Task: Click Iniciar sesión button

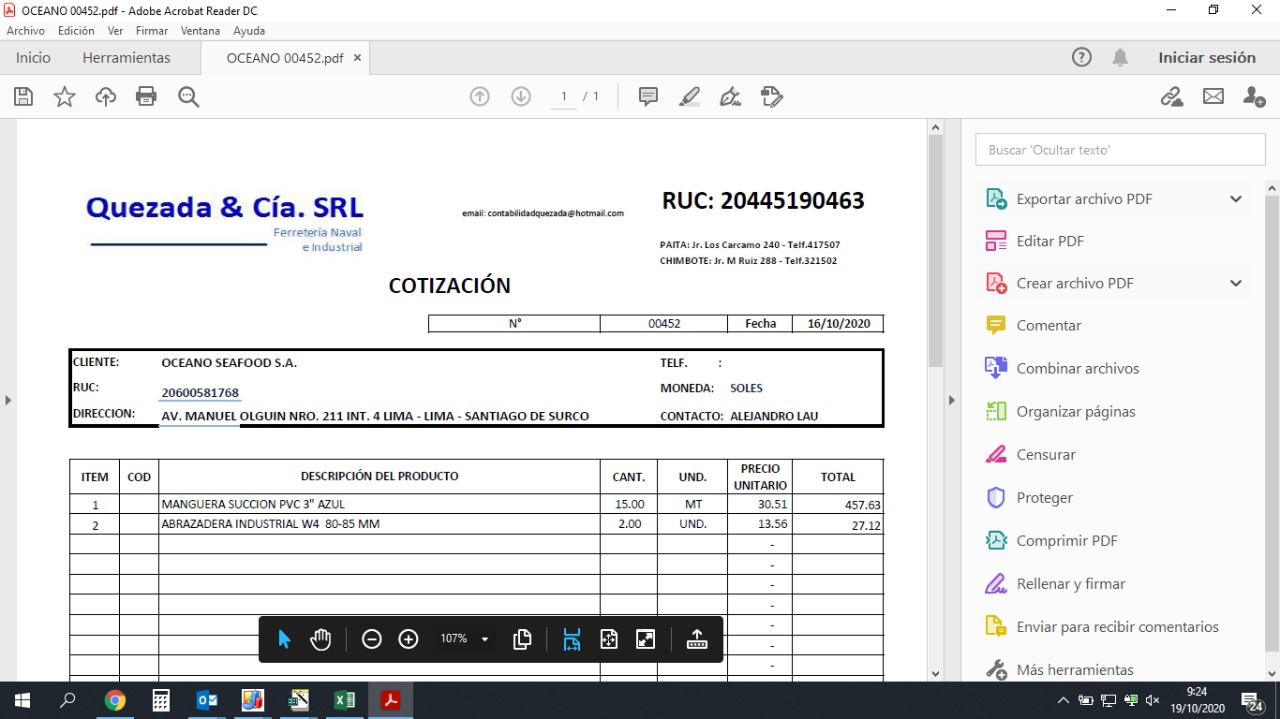Action: click(1206, 58)
